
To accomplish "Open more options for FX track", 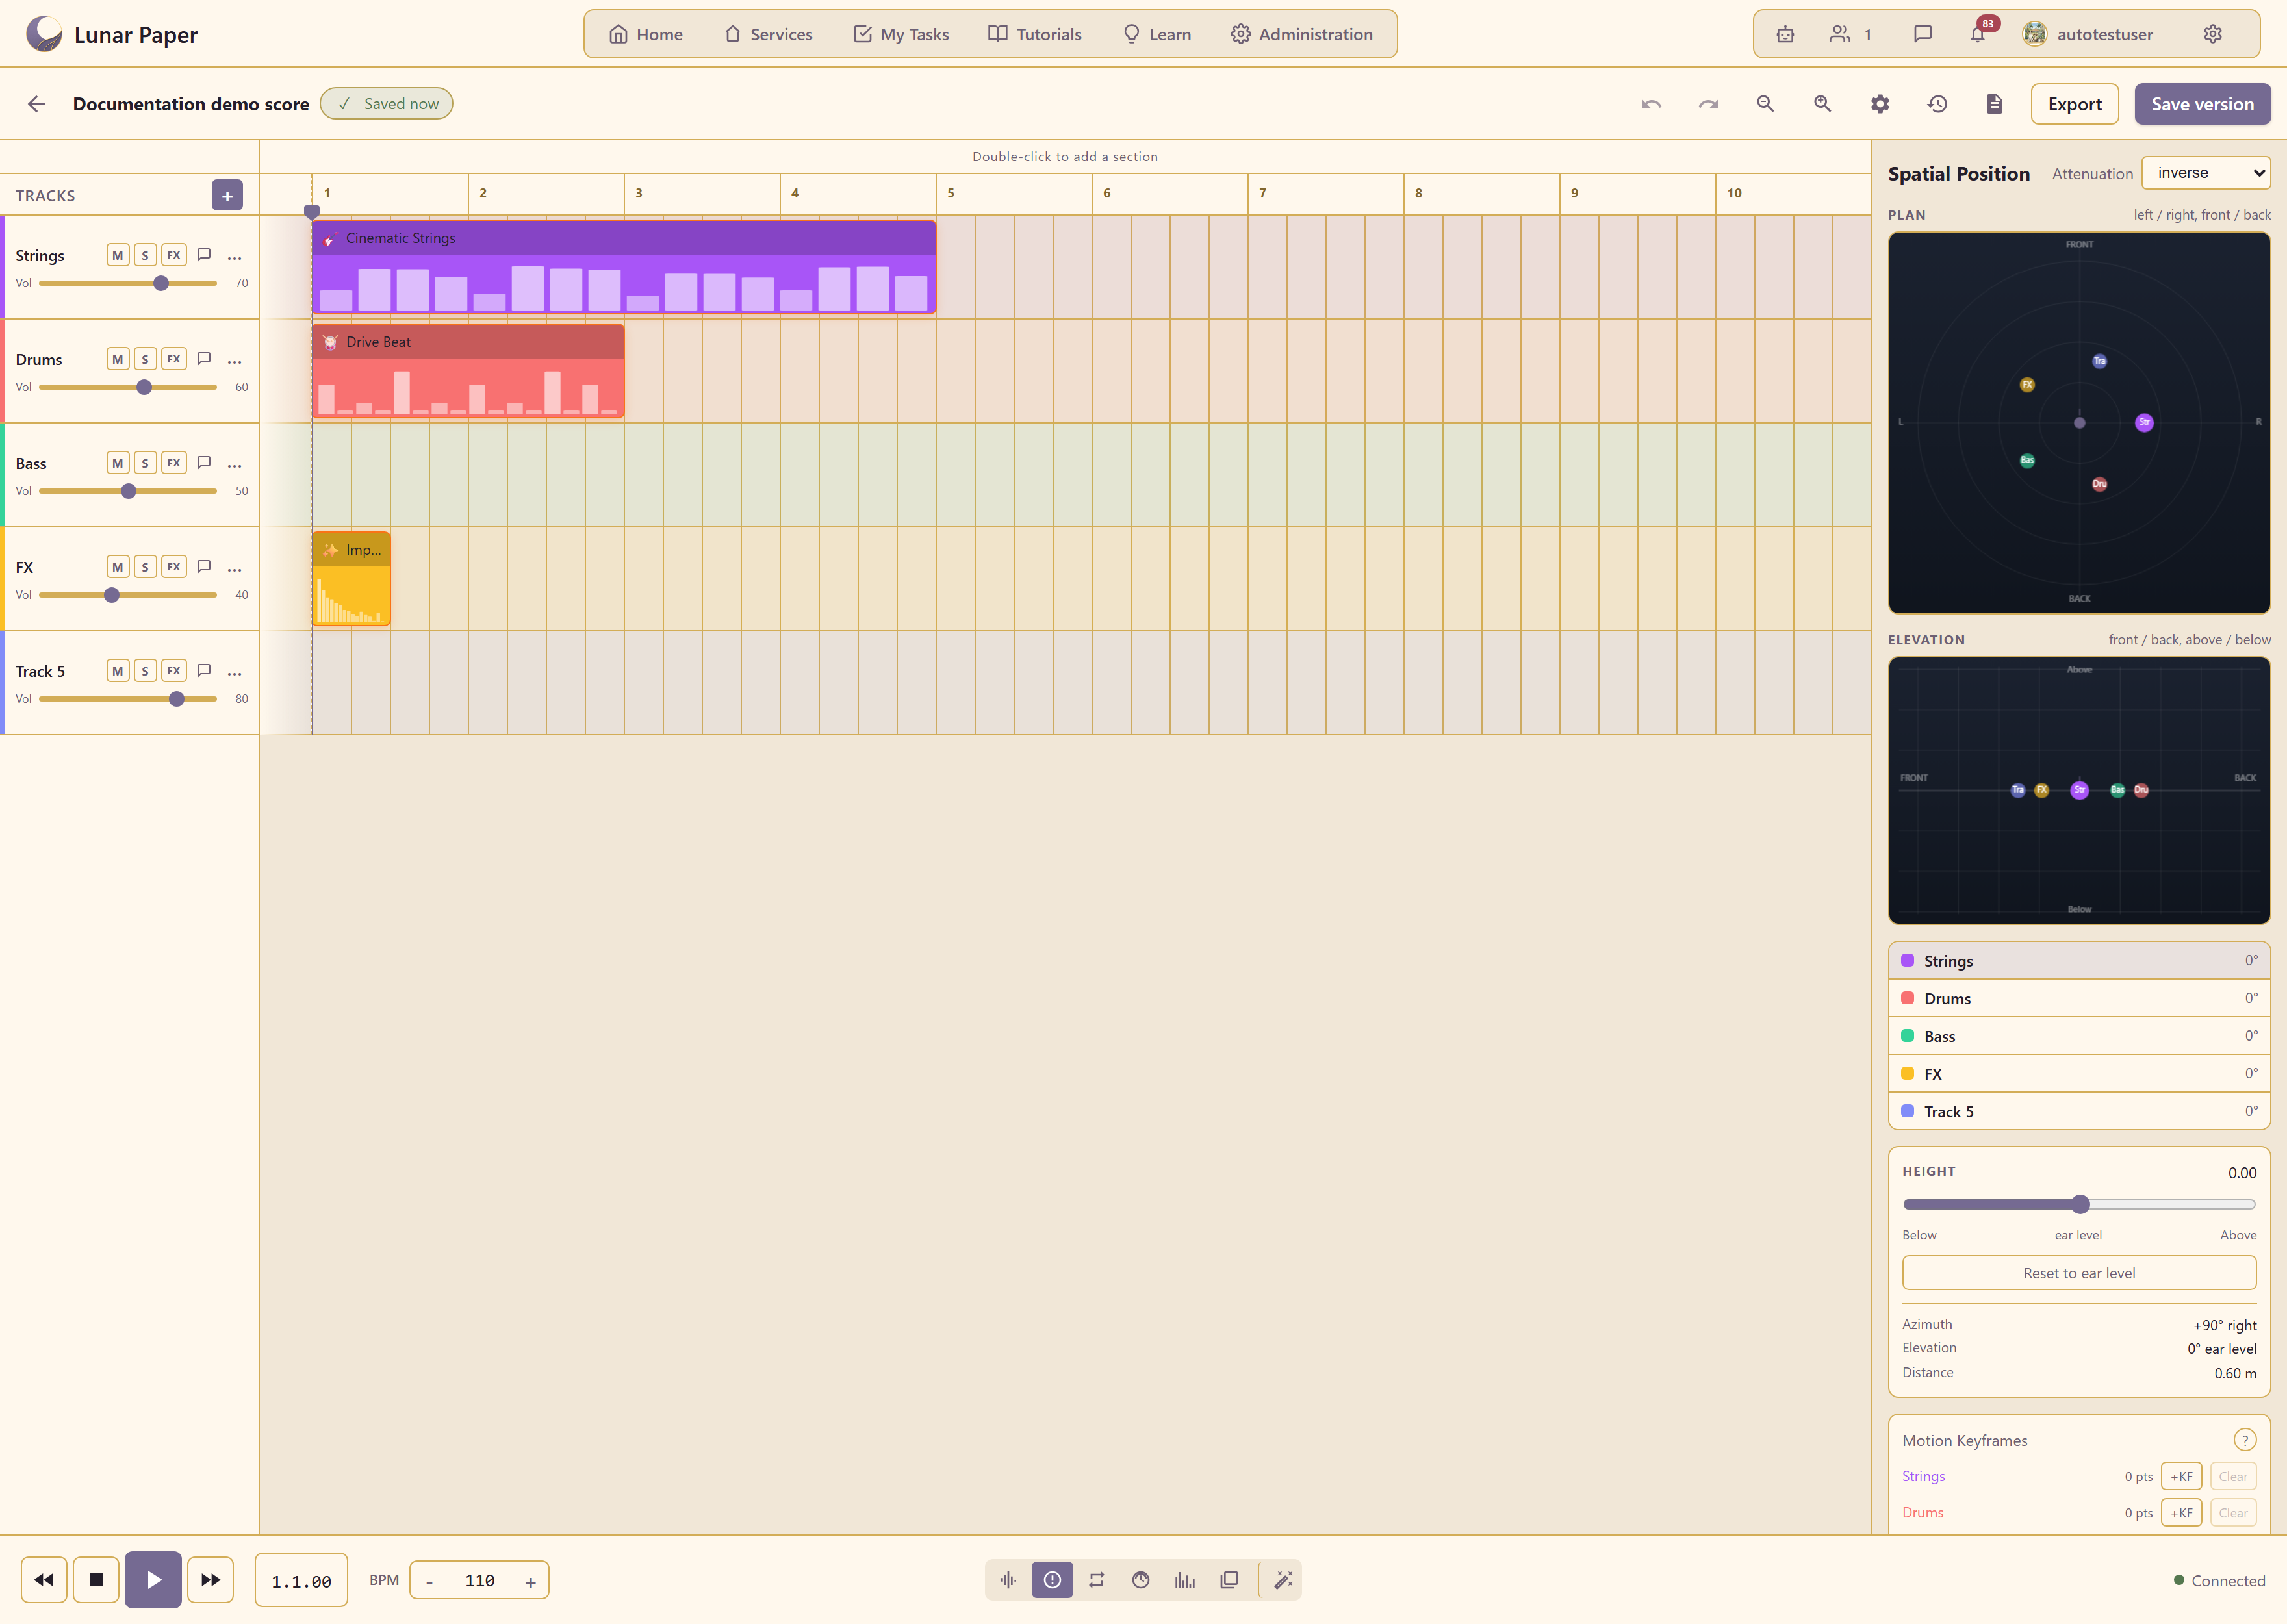I will point(235,568).
